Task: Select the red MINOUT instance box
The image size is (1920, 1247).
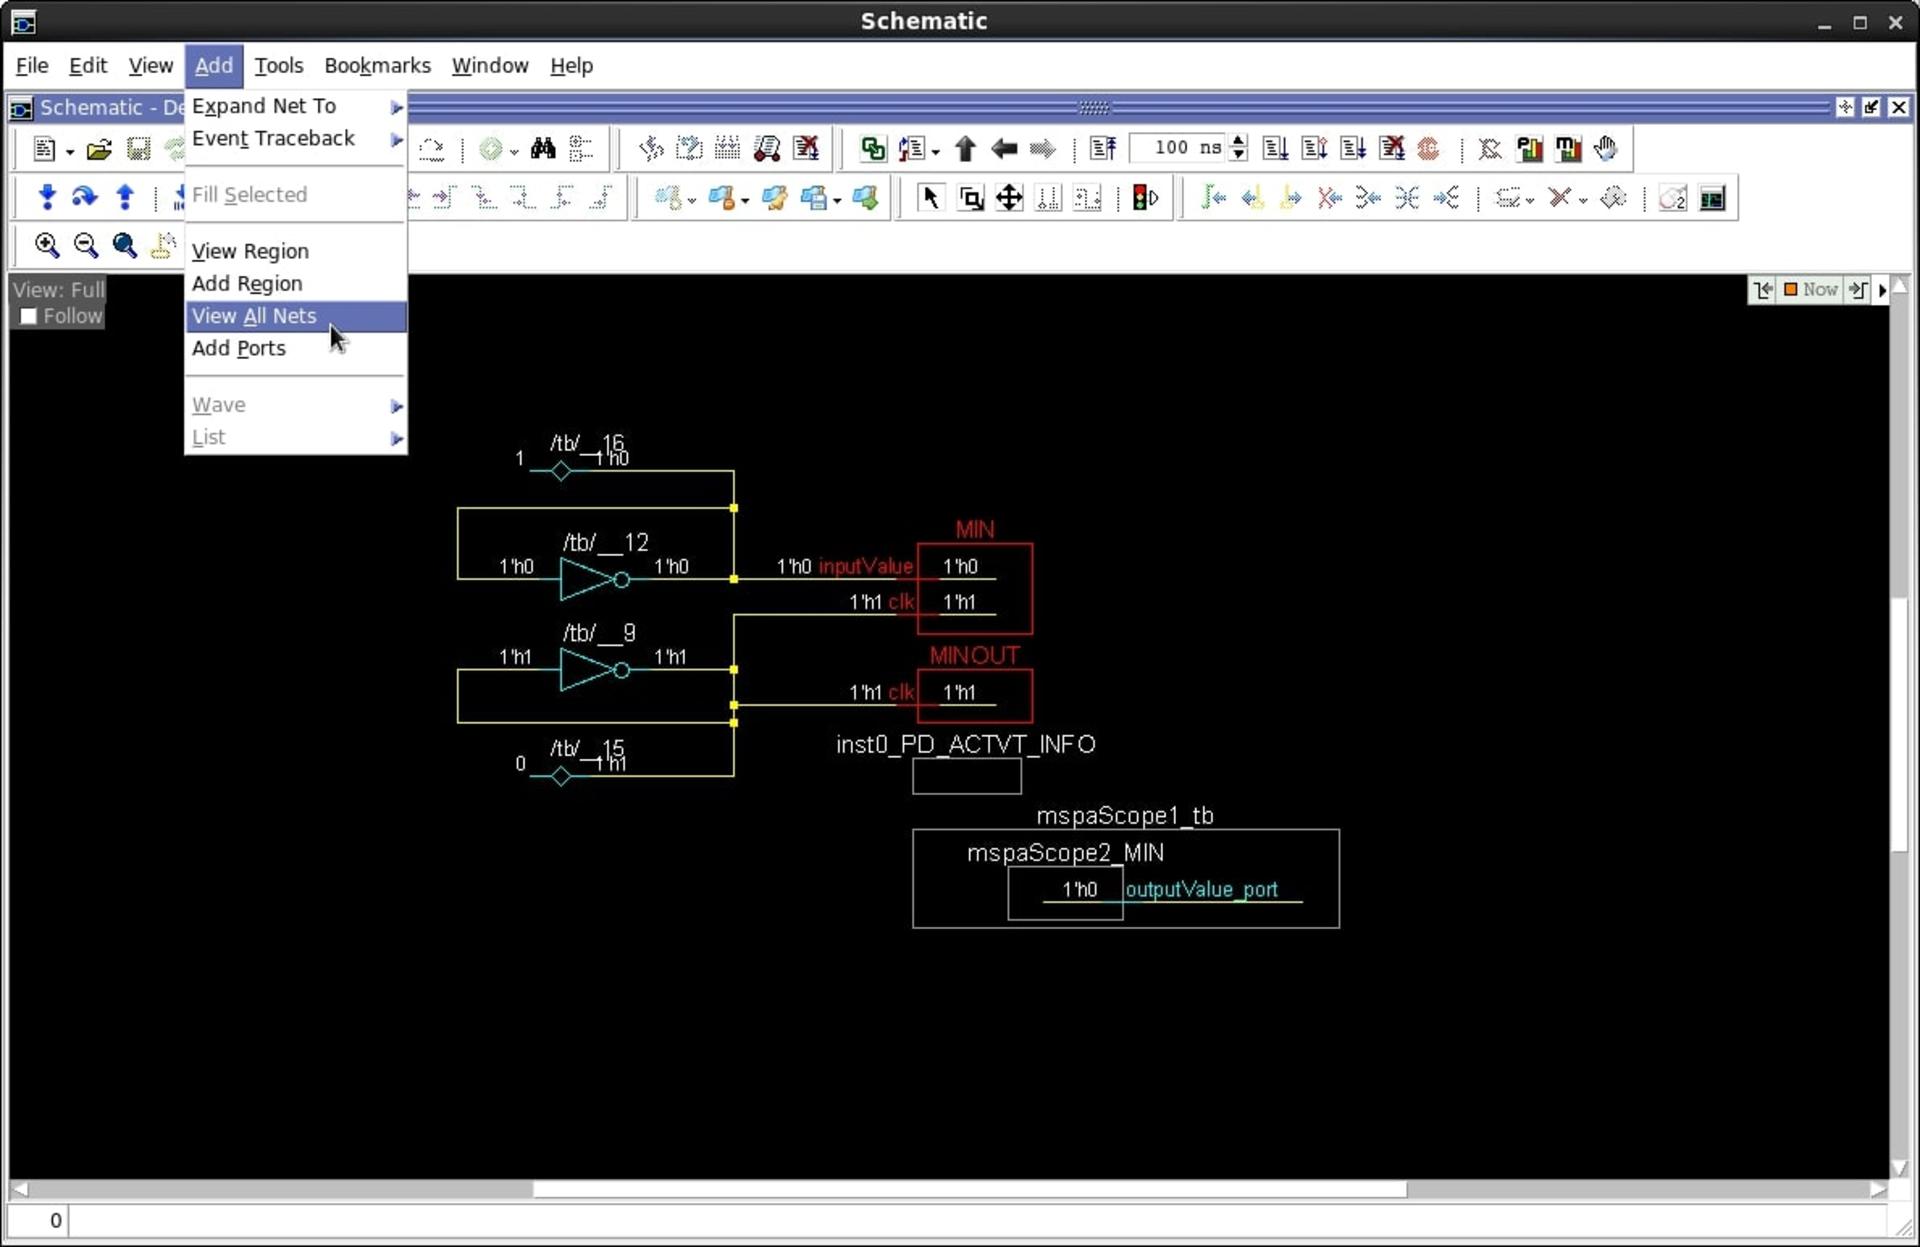Action: click(x=975, y=696)
